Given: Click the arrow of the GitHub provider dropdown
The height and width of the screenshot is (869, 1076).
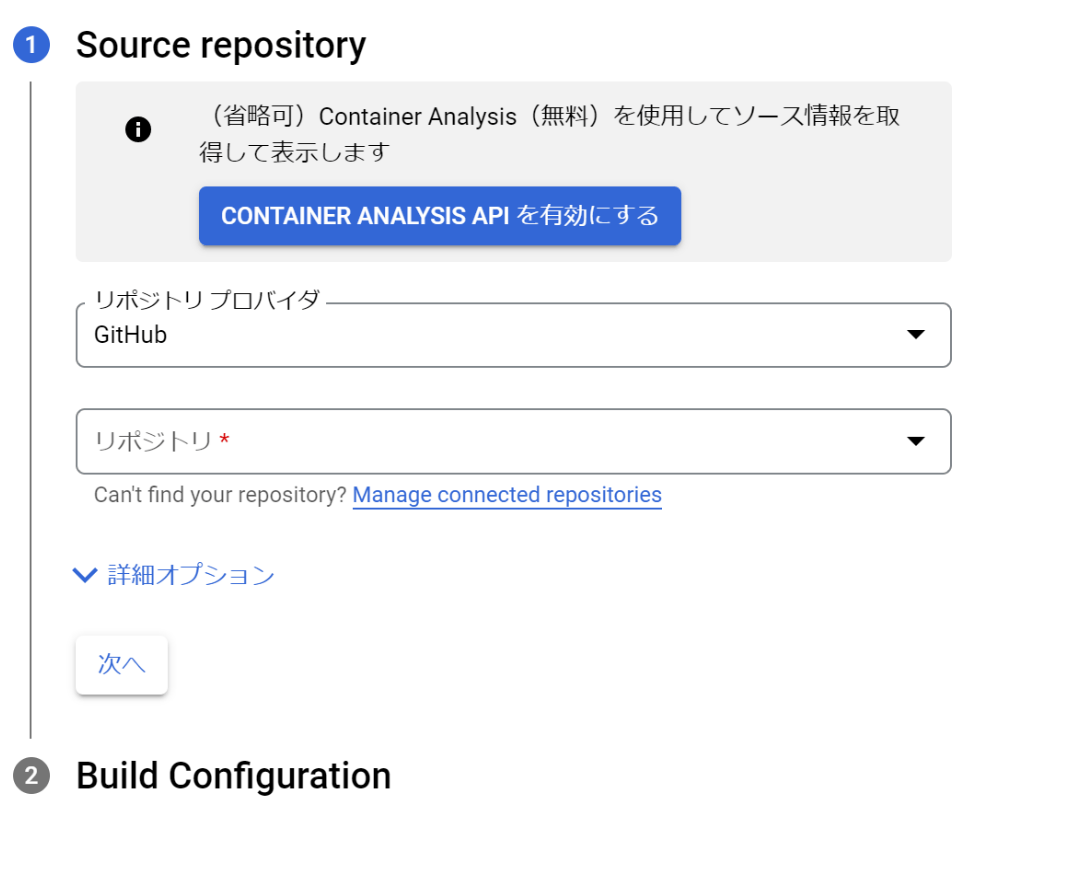Looking at the screenshot, I should (x=915, y=334).
